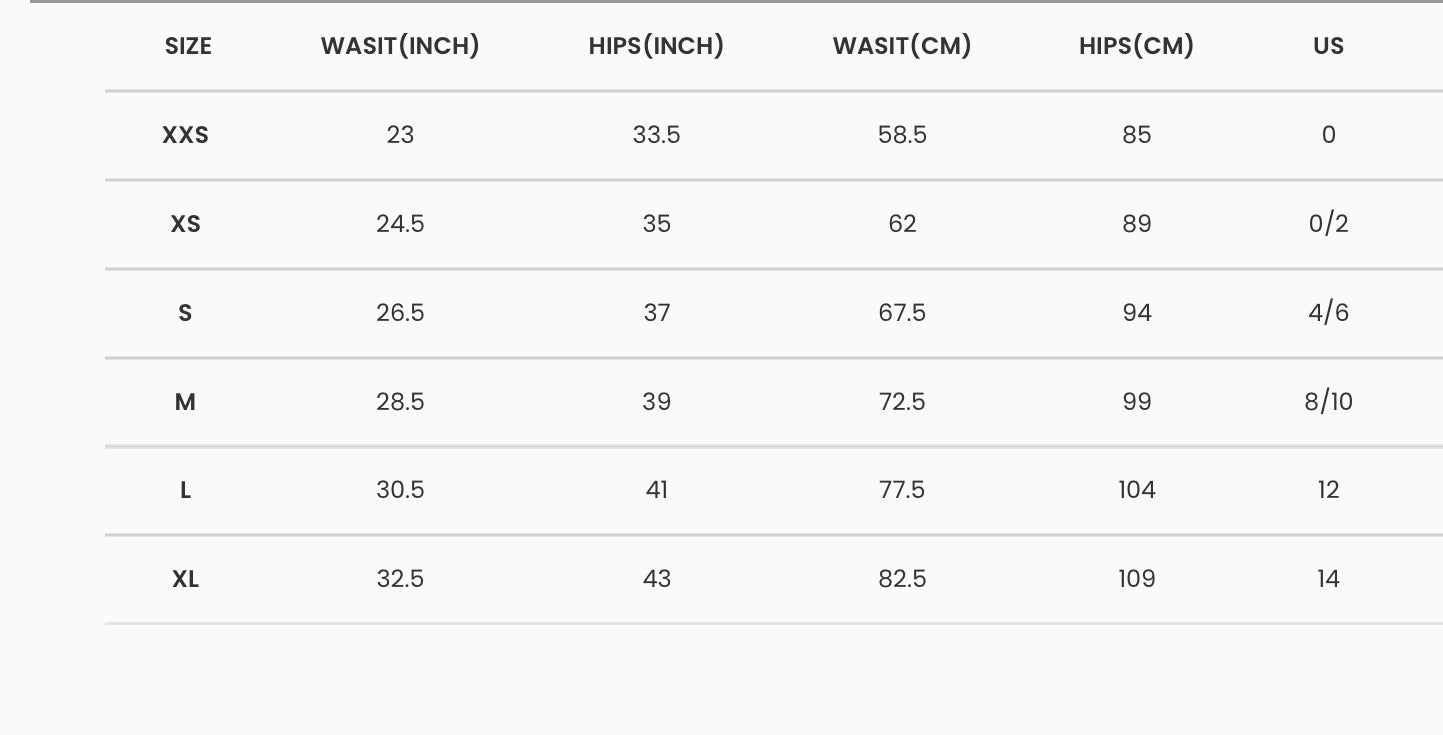This screenshot has width=1443, height=735.
Task: Select the S size row label
Action: 185,313
